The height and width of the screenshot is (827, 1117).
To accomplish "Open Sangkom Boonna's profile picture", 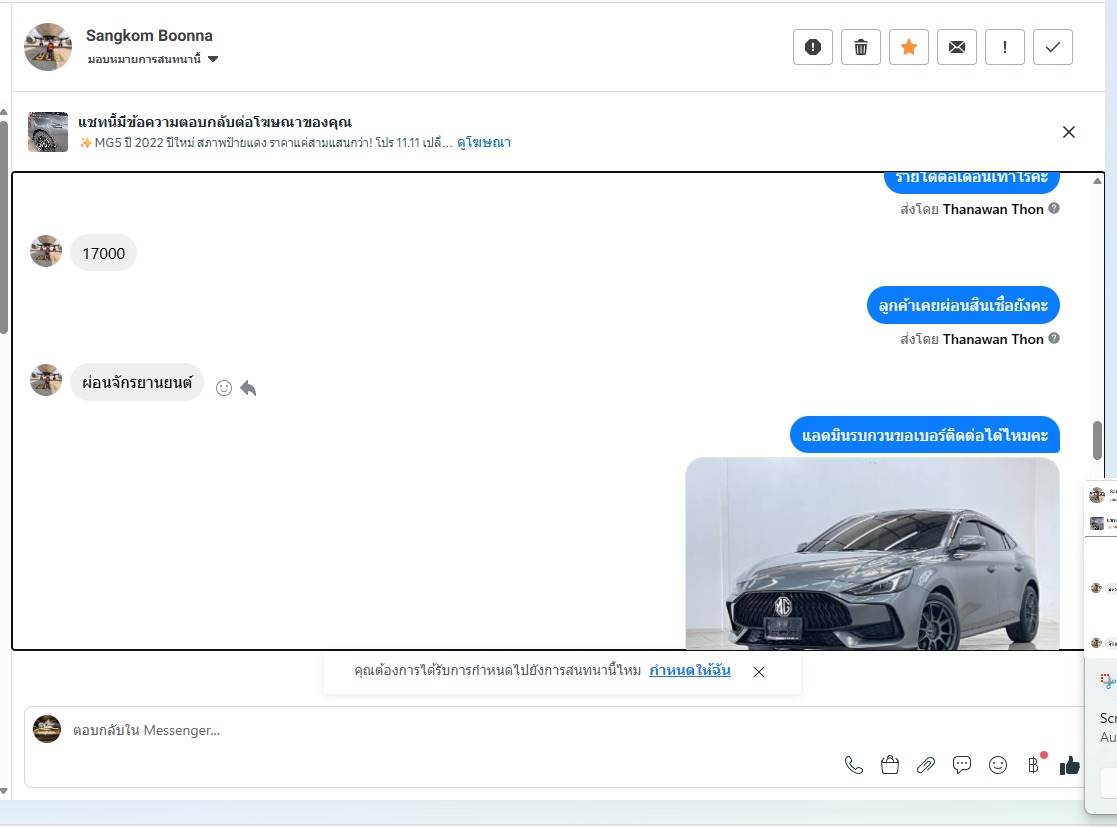I will pos(48,47).
